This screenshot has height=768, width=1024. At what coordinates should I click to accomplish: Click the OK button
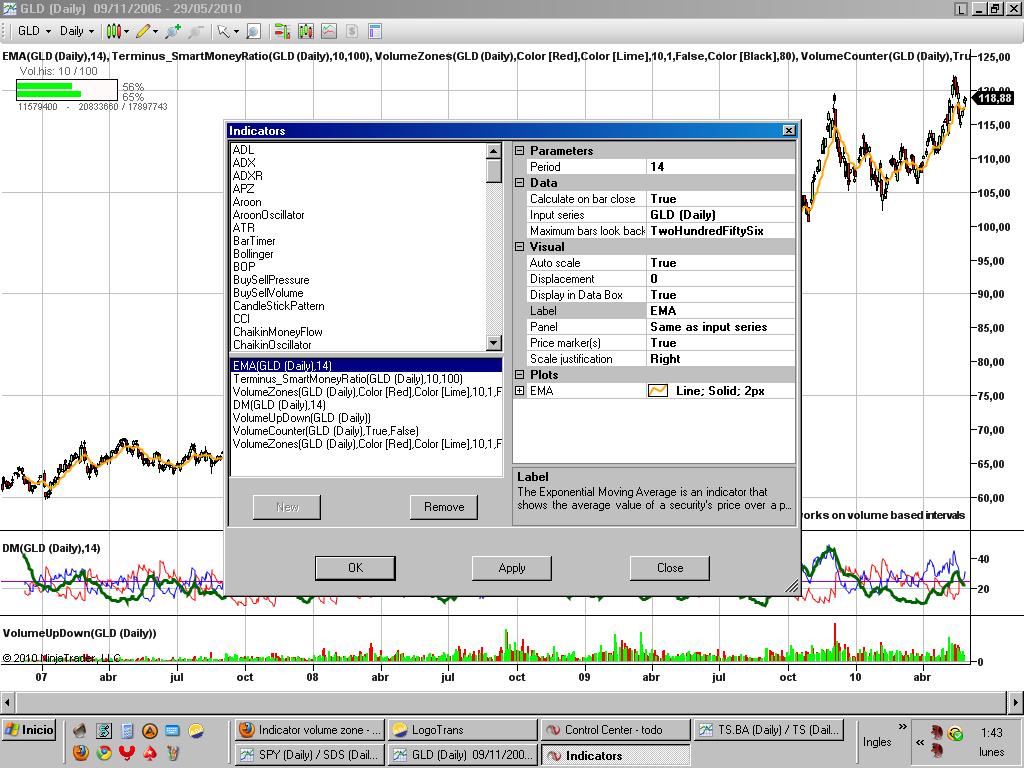point(355,568)
